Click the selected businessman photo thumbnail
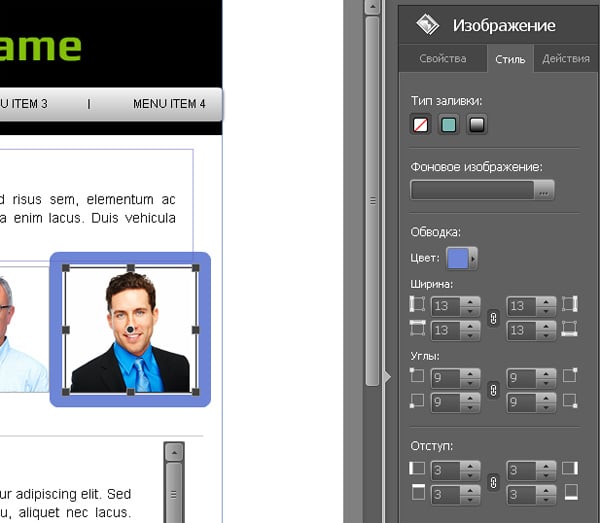This screenshot has height=523, width=600. tap(130, 331)
